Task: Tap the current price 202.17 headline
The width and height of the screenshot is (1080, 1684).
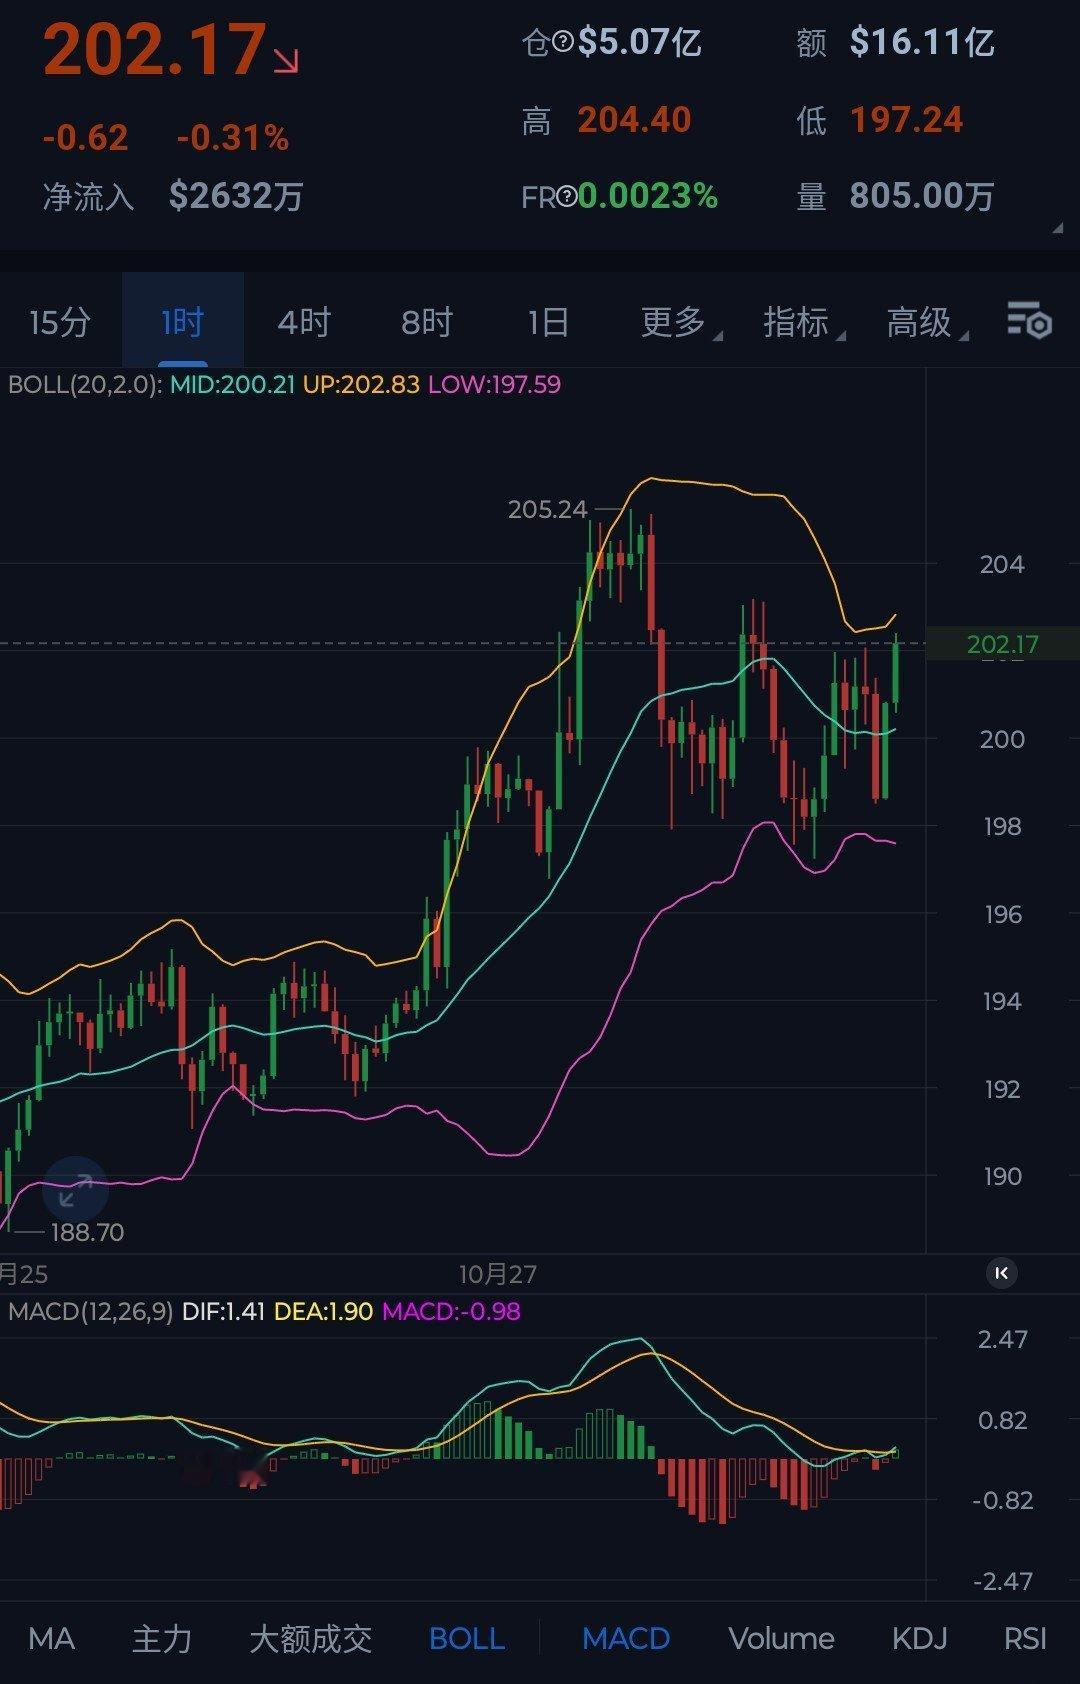Action: [155, 50]
